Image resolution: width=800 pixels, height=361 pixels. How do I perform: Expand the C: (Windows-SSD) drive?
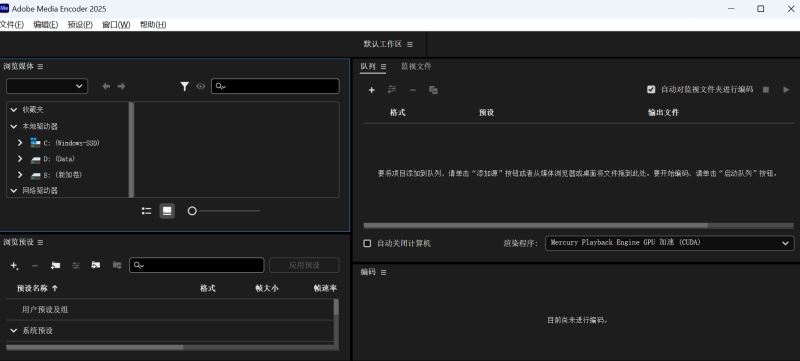(x=20, y=143)
